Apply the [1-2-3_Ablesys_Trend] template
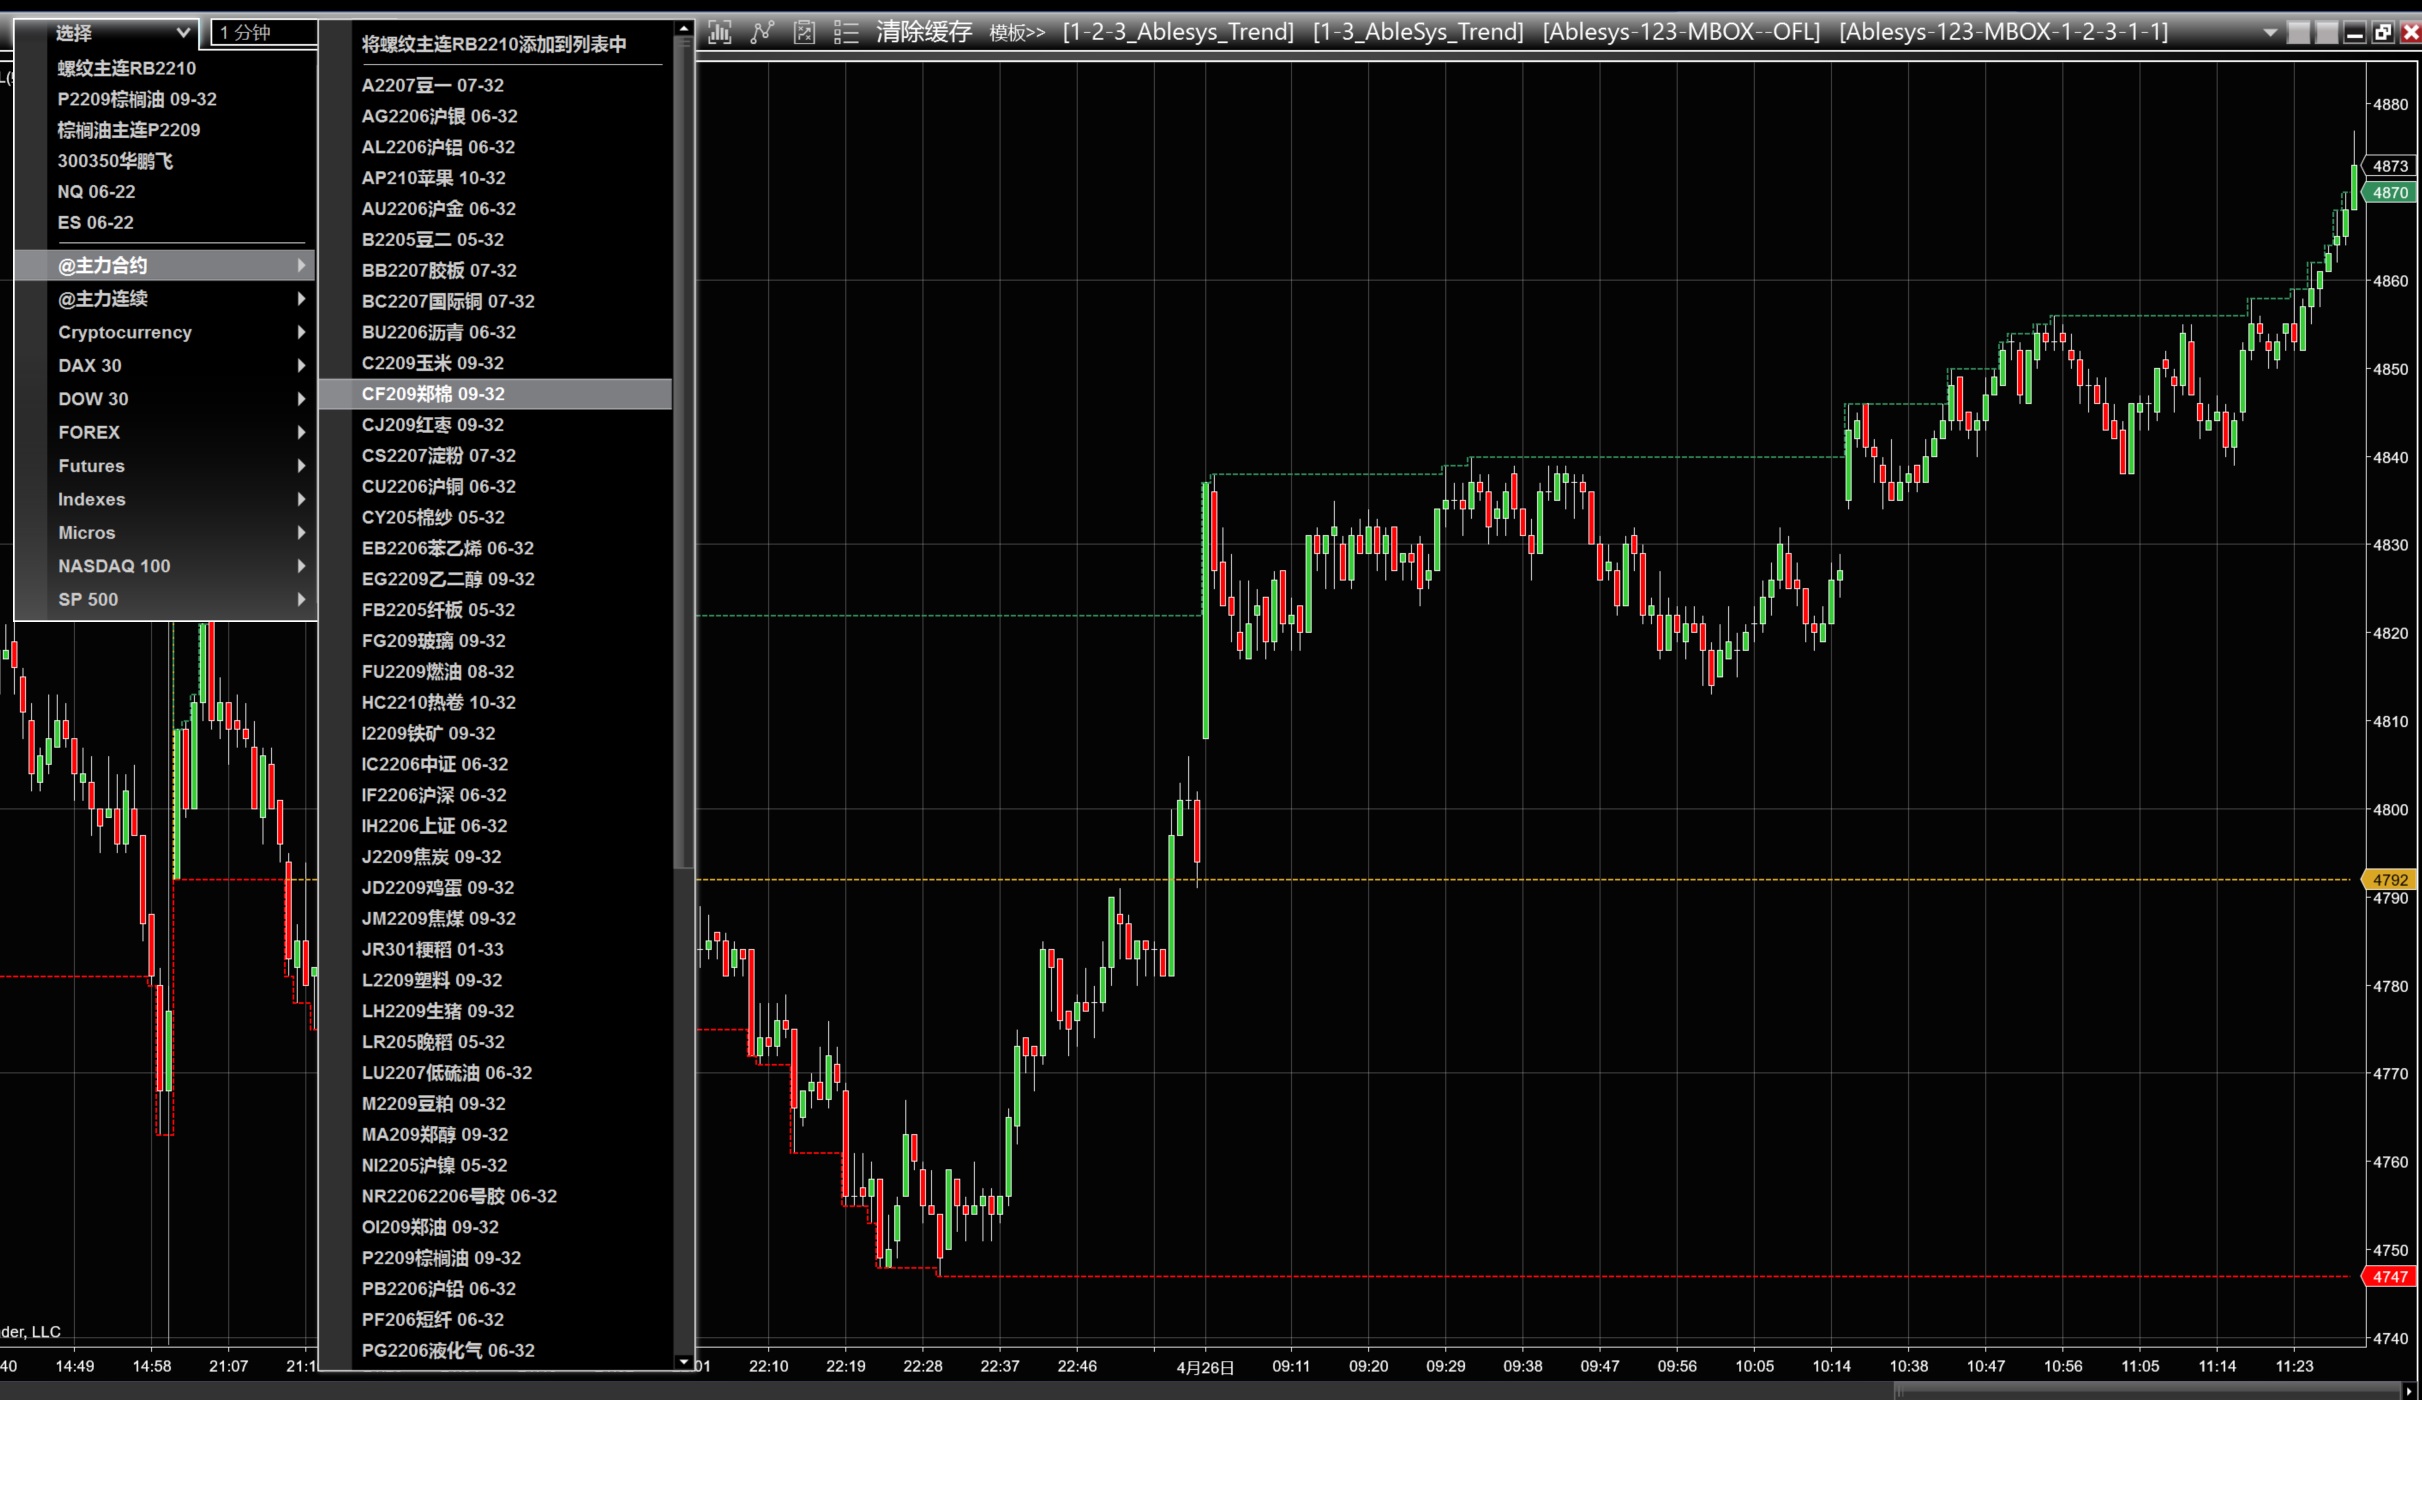 [1178, 32]
